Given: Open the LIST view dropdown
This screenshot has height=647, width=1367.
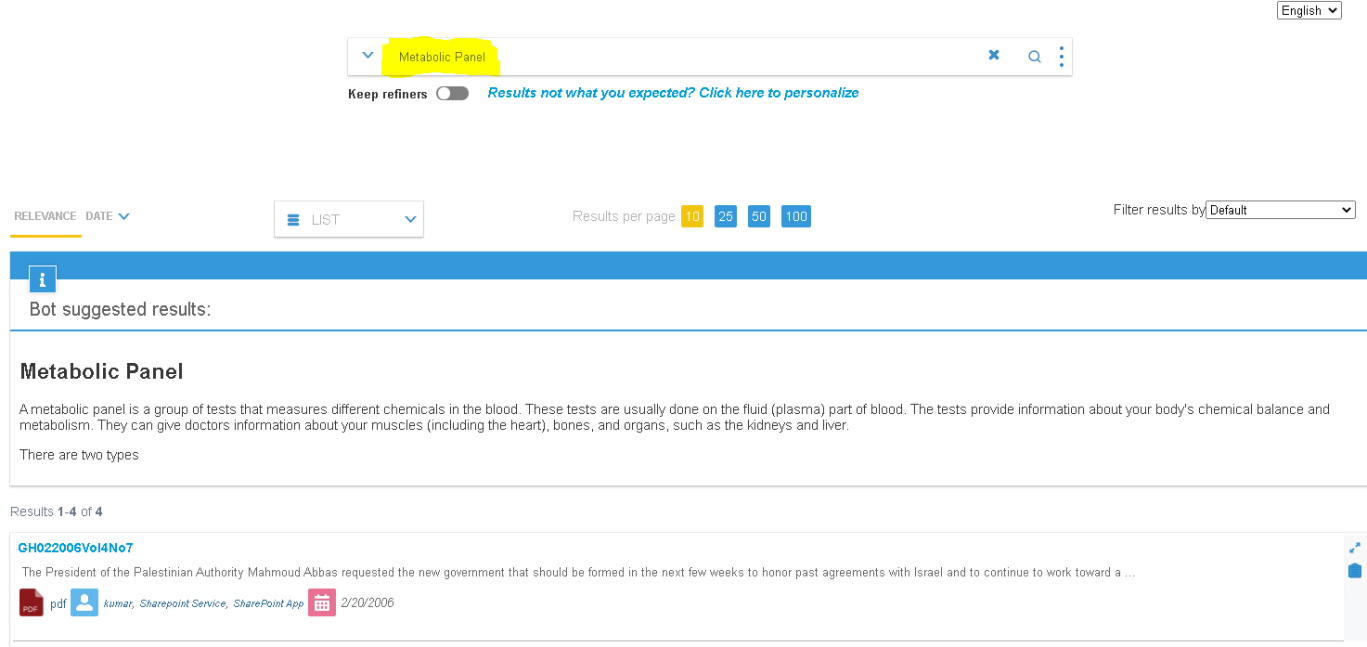Looking at the screenshot, I should (348, 220).
